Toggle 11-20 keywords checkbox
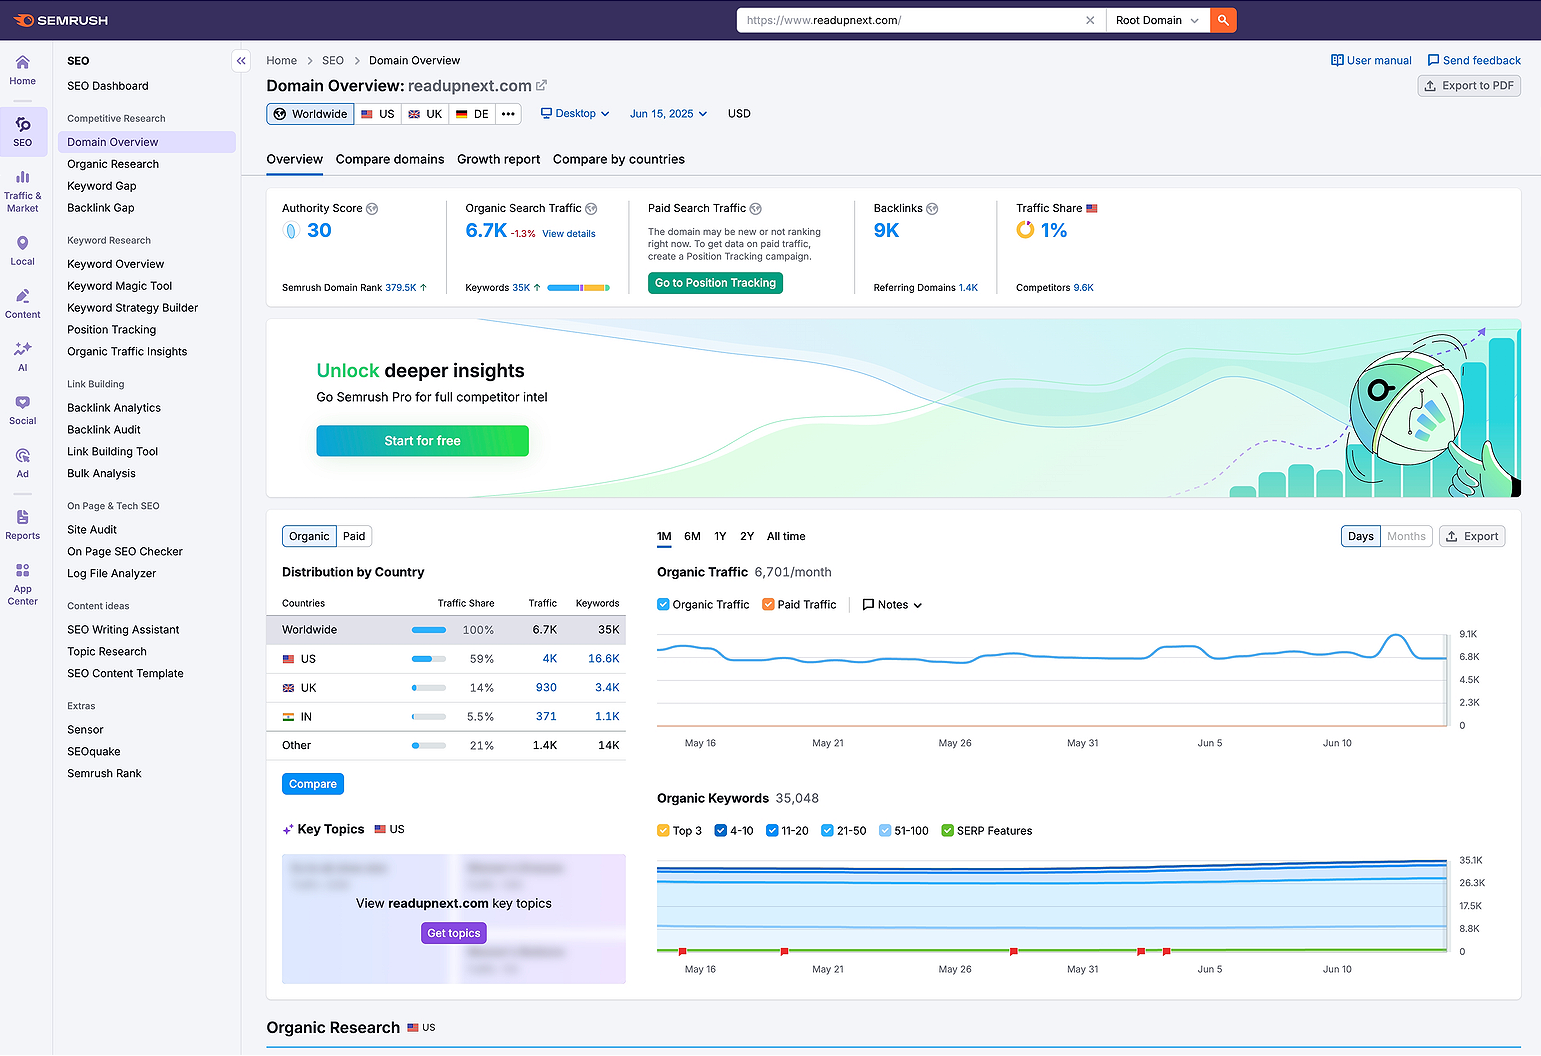1541x1056 pixels. [x=772, y=831]
